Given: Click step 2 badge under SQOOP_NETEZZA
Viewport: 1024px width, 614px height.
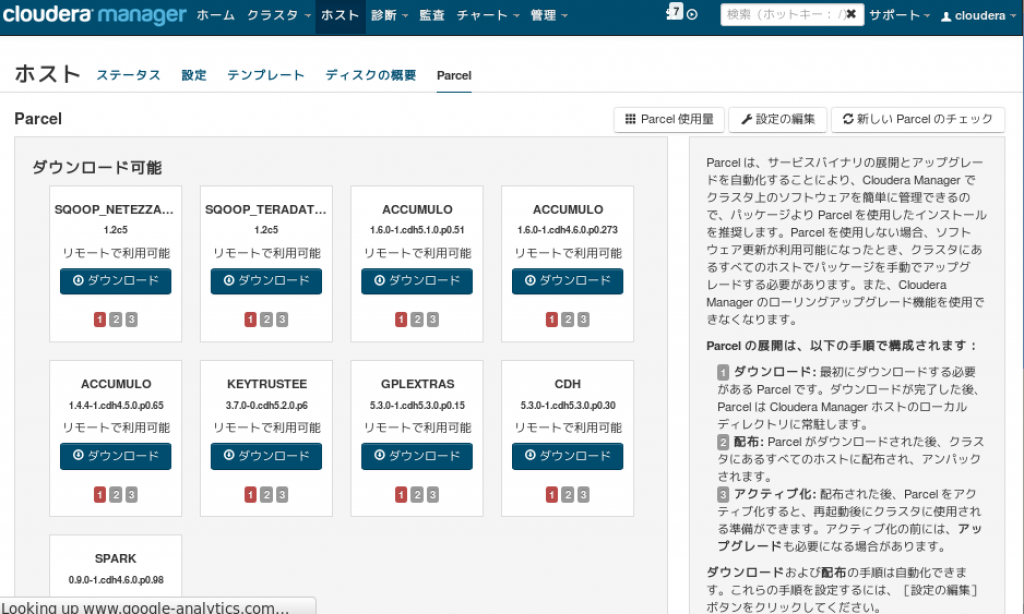Looking at the screenshot, I should point(116,319).
